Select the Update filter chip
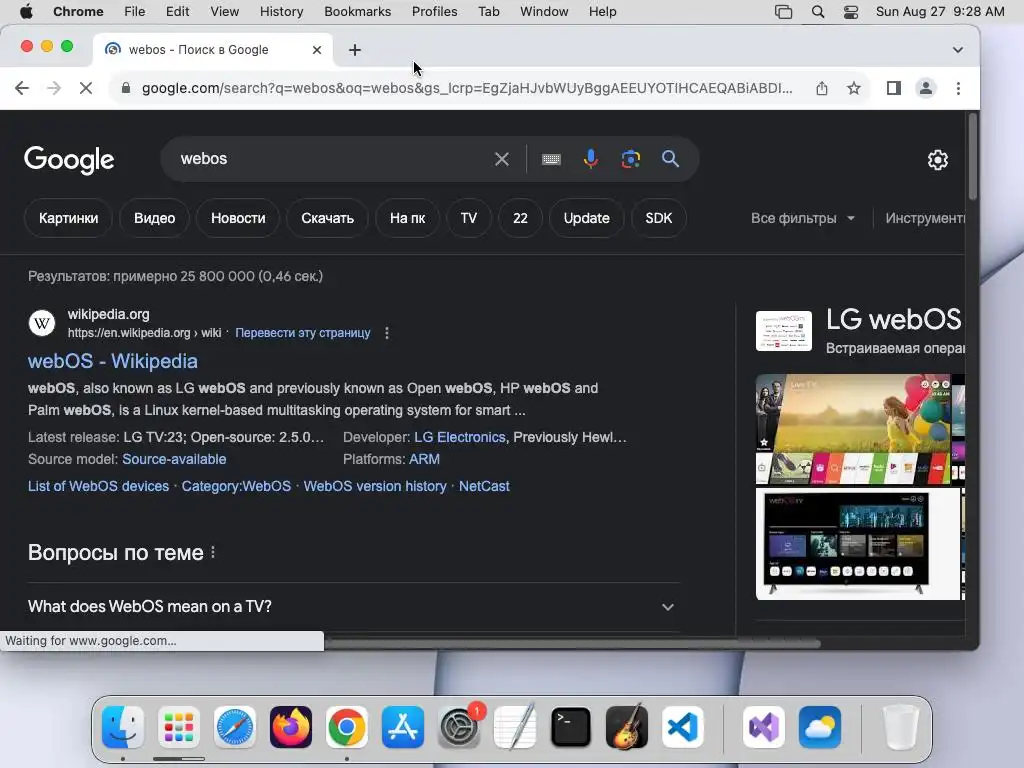This screenshot has width=1024, height=768. [x=586, y=218]
